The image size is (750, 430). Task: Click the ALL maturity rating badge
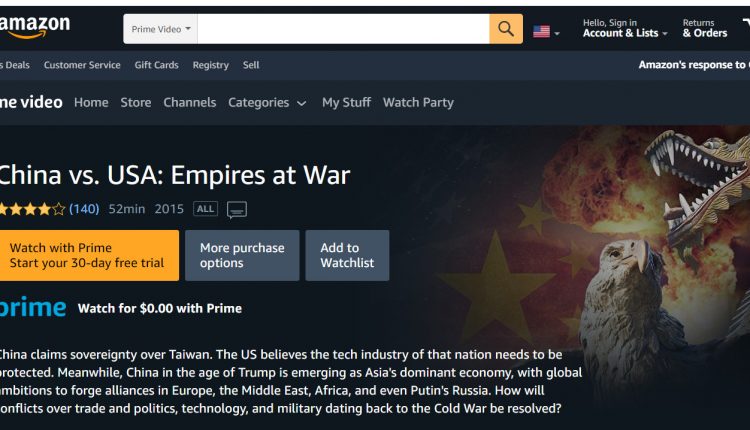pos(205,209)
